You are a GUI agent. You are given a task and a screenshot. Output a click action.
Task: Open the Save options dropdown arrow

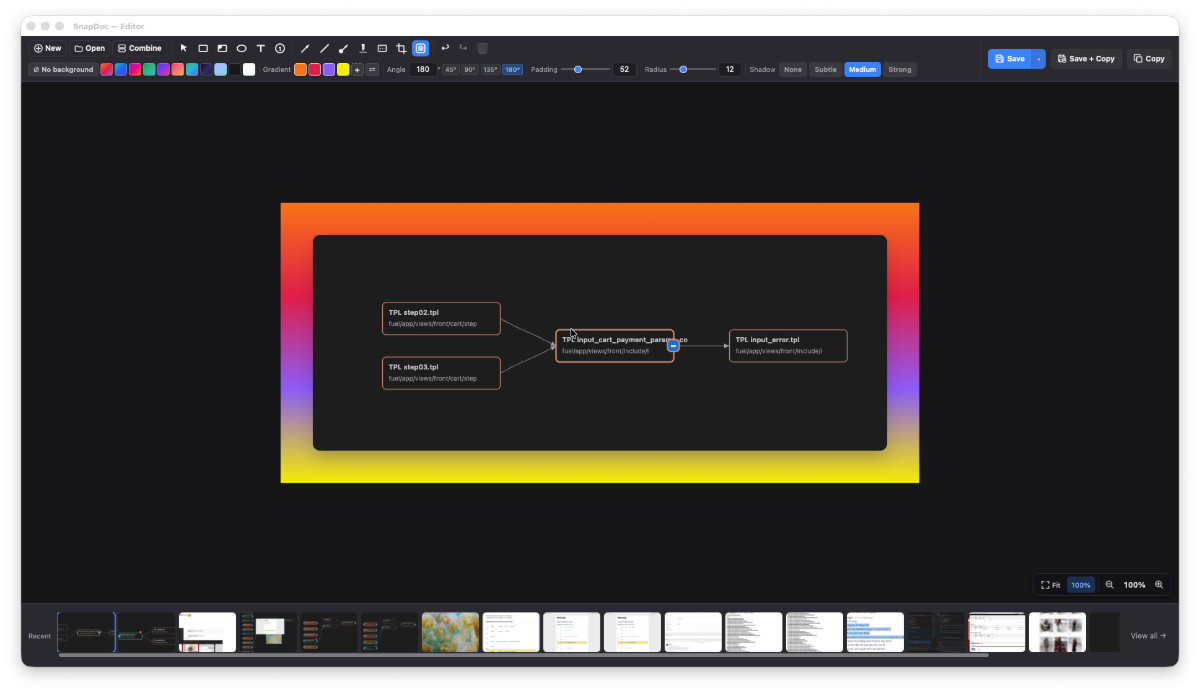point(1038,59)
